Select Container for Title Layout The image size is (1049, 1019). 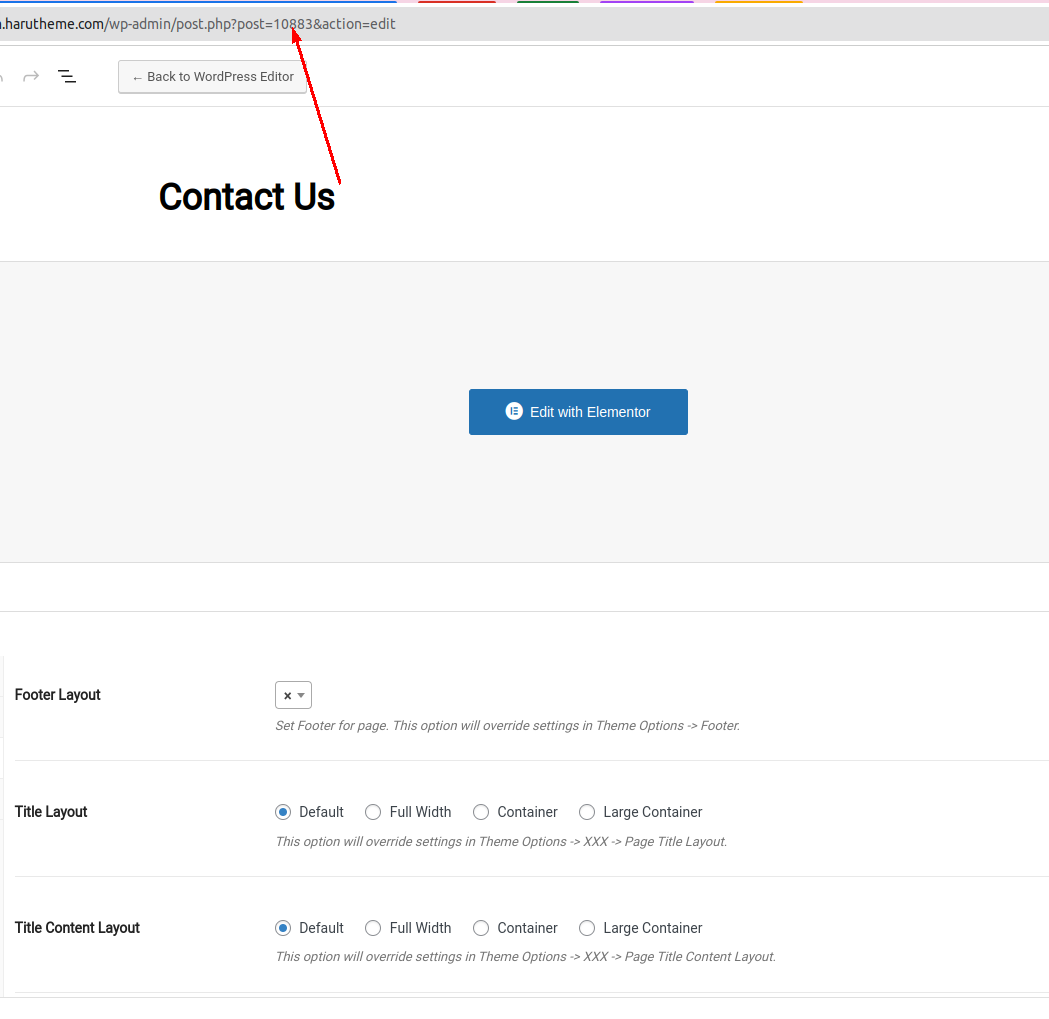480,812
